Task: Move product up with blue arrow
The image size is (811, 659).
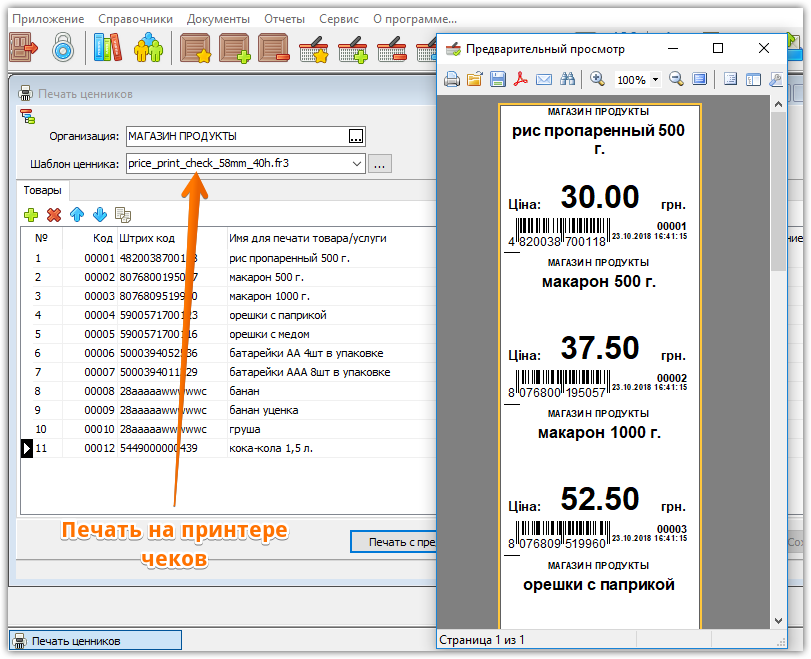Action: click(77, 215)
